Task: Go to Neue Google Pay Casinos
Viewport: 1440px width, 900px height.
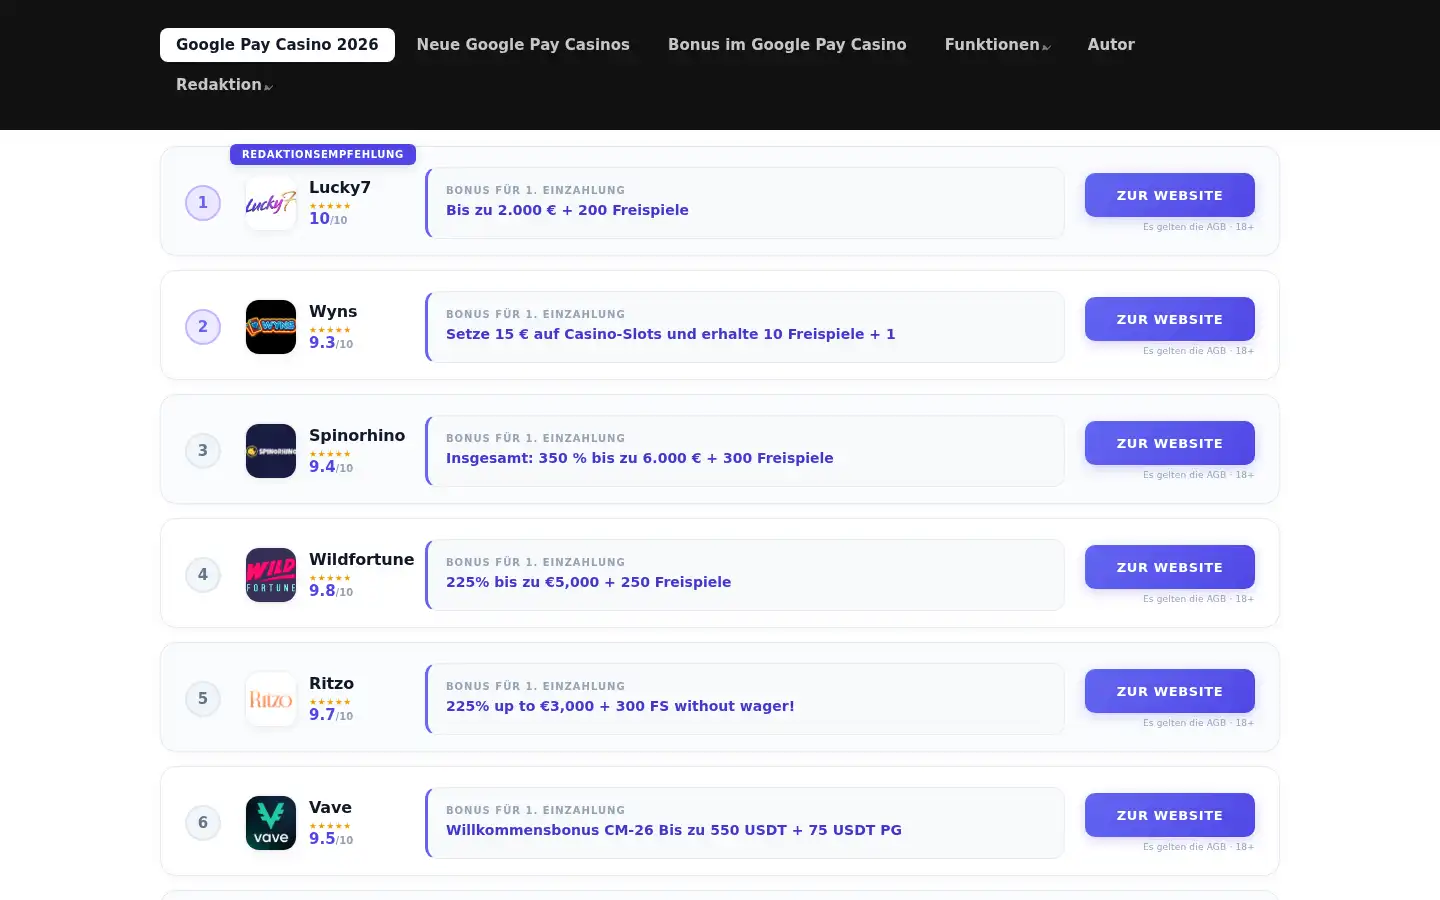Action: pyautogui.click(x=523, y=45)
